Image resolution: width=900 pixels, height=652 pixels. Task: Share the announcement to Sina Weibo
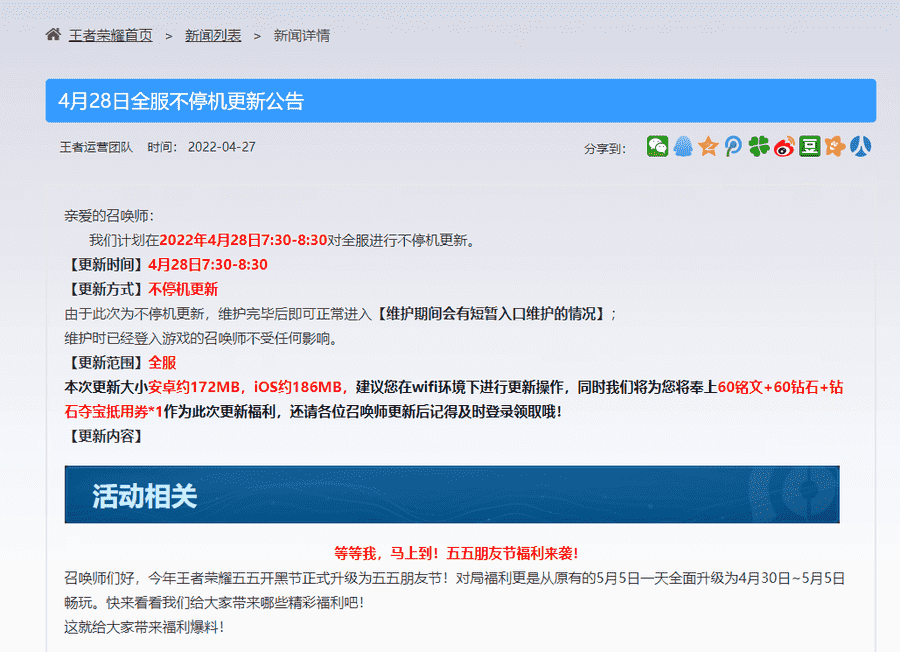tap(783, 148)
